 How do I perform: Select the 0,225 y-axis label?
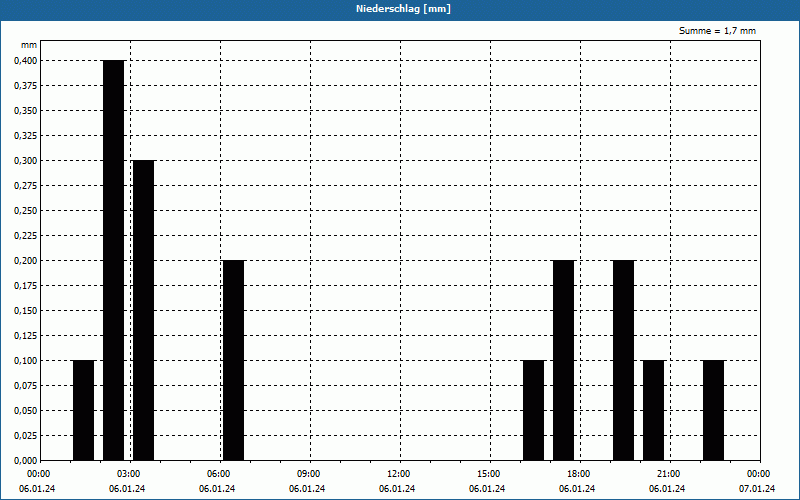pos(26,236)
